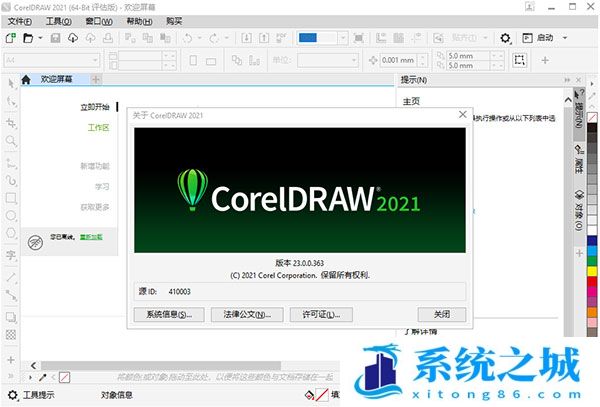Click the green reload link beside offline notice
Image resolution: width=600 pixels, height=407 pixels.
[91, 237]
